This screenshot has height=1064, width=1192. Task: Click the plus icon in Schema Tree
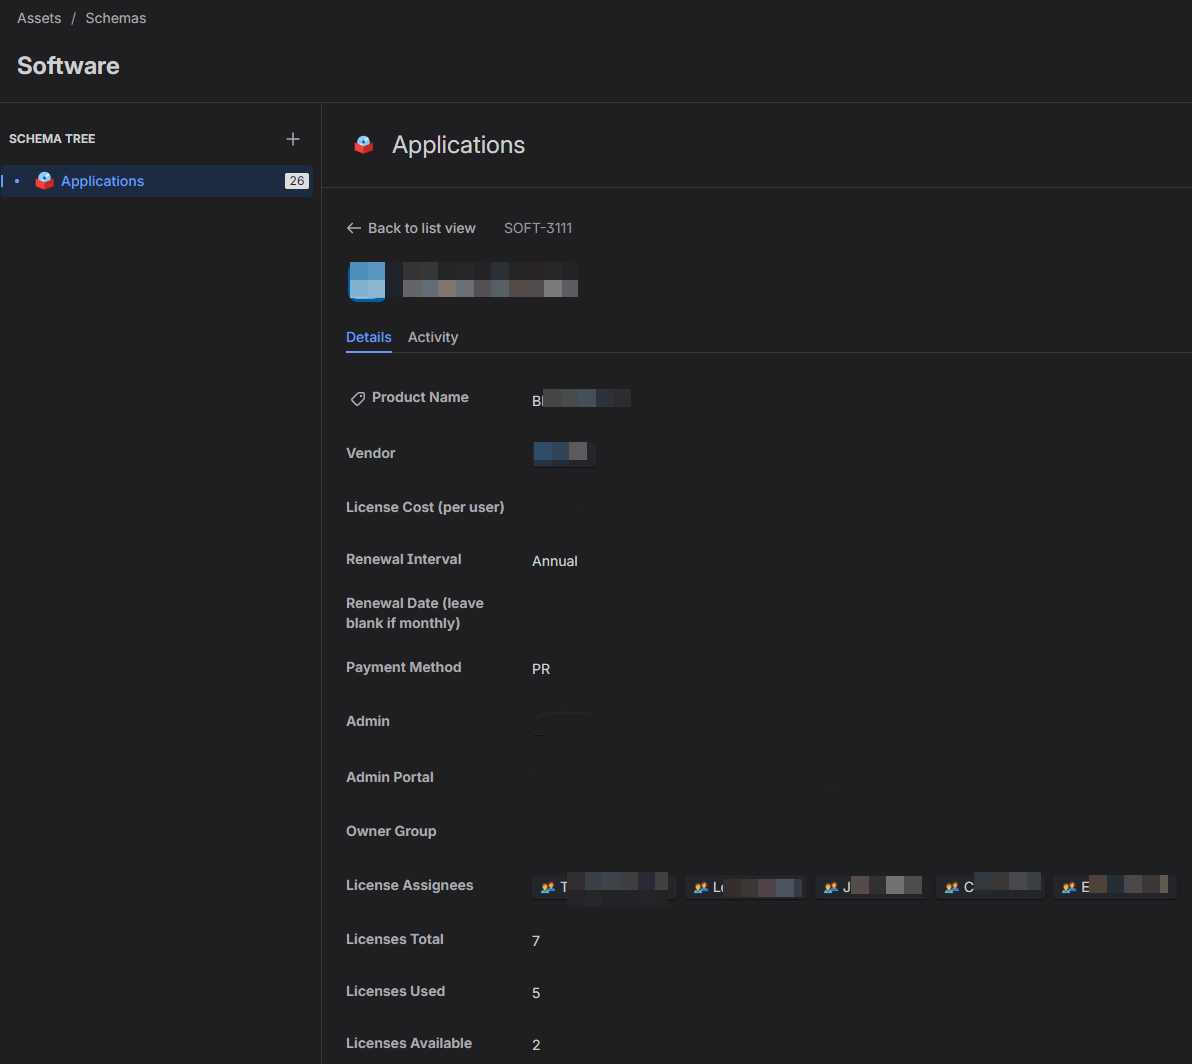293,139
